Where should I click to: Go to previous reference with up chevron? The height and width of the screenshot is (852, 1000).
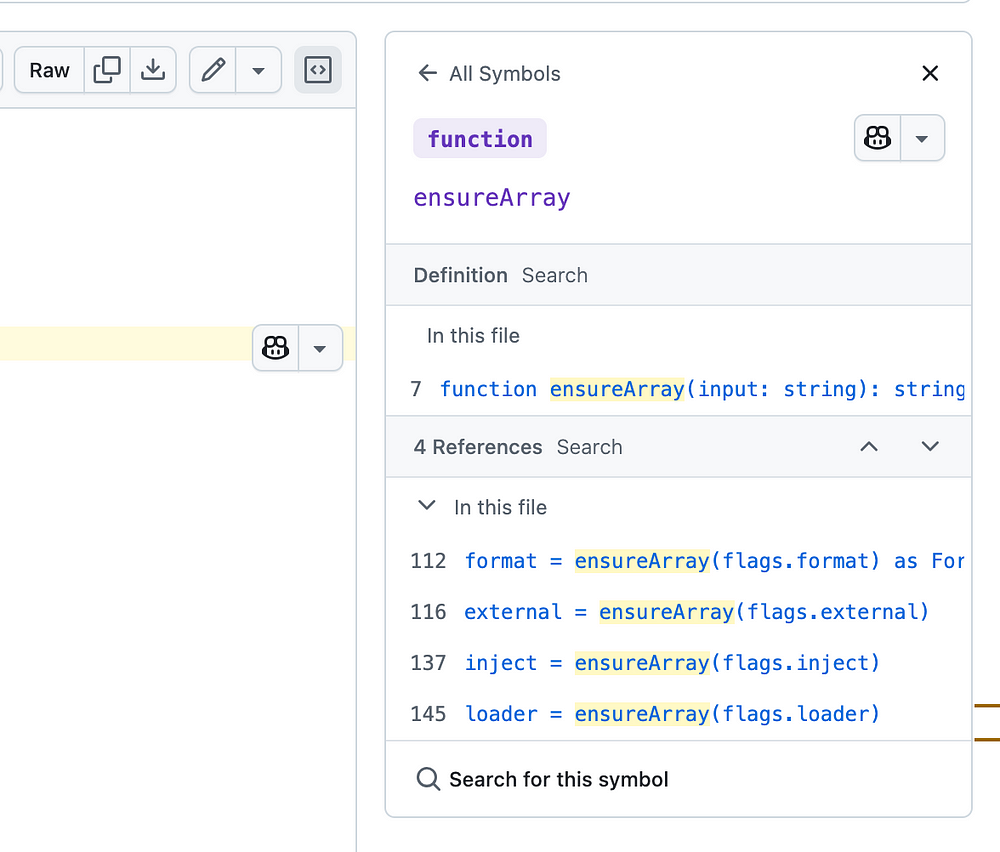click(869, 446)
